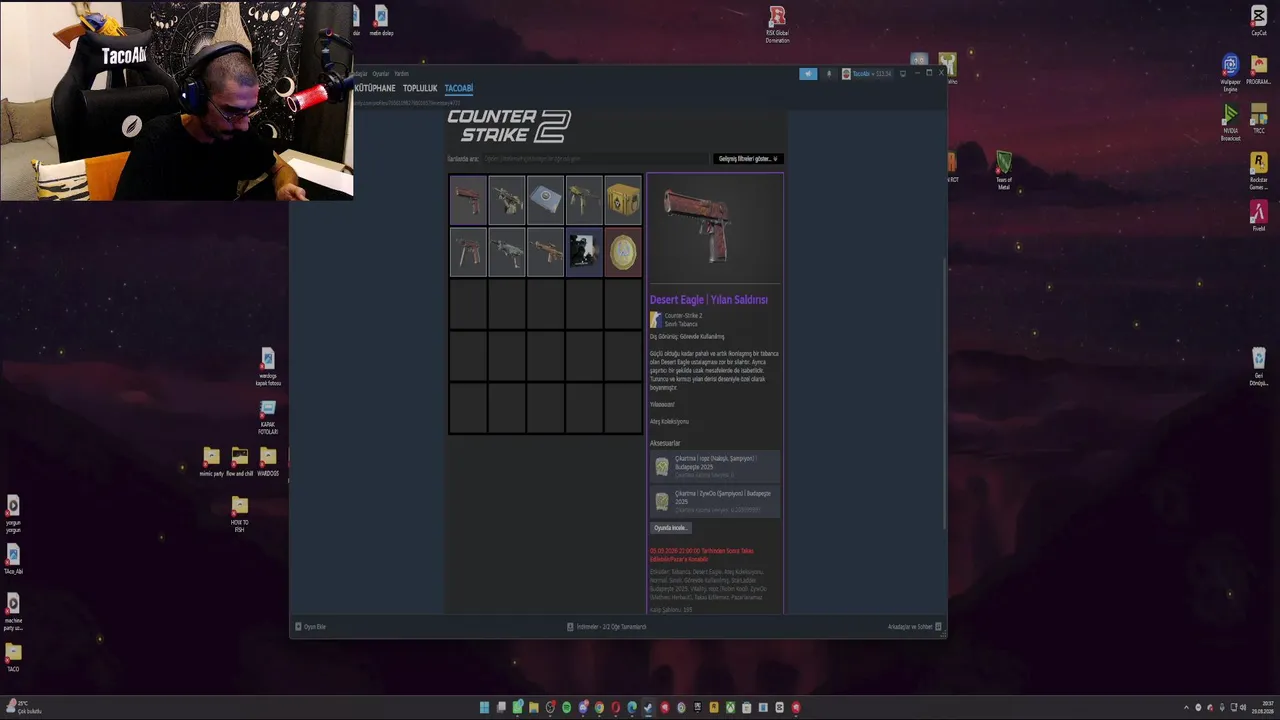
Task: Open Steam notifications bell
Action: (828, 74)
